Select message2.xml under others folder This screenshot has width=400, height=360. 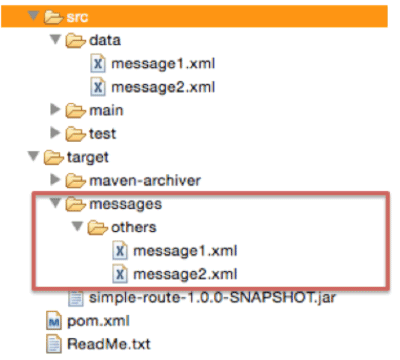[185, 274]
